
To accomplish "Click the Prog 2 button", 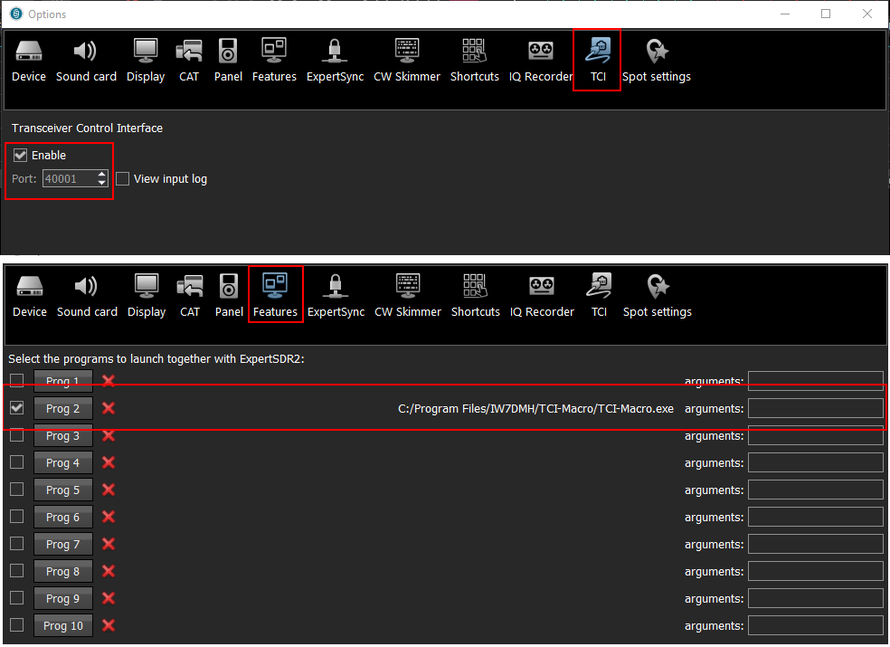I will [63, 408].
